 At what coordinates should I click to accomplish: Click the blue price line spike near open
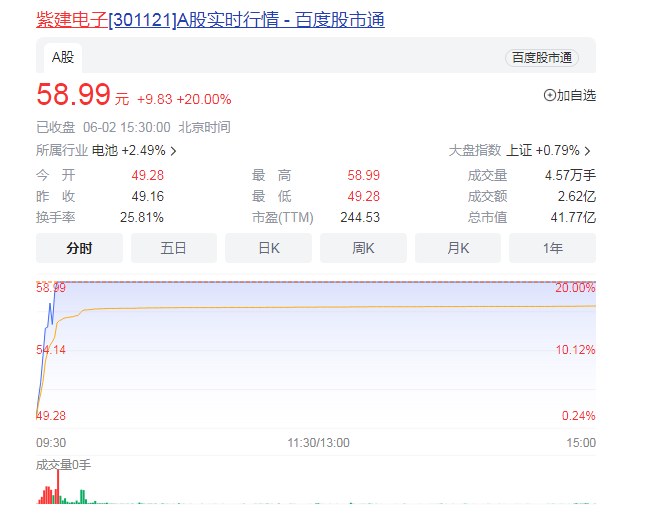coord(50,305)
